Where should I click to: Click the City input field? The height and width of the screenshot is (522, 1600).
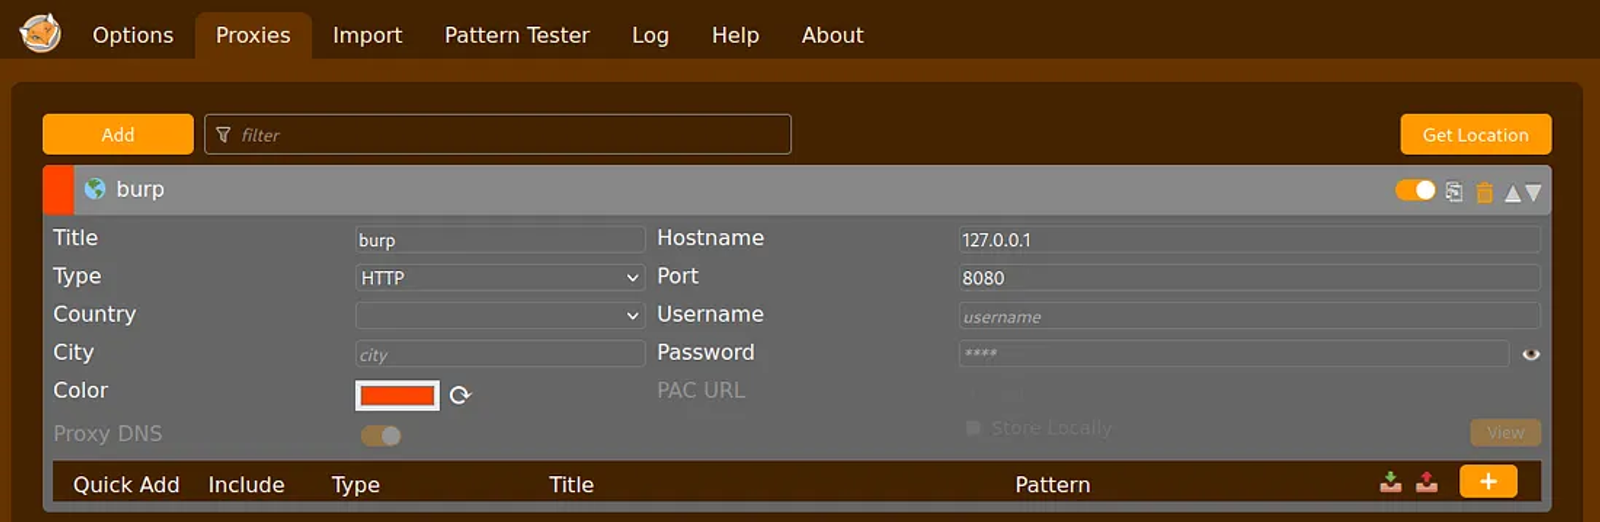tap(500, 353)
